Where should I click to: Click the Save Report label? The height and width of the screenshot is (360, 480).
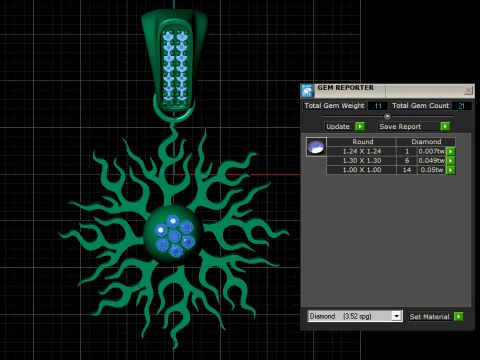pyautogui.click(x=409, y=126)
